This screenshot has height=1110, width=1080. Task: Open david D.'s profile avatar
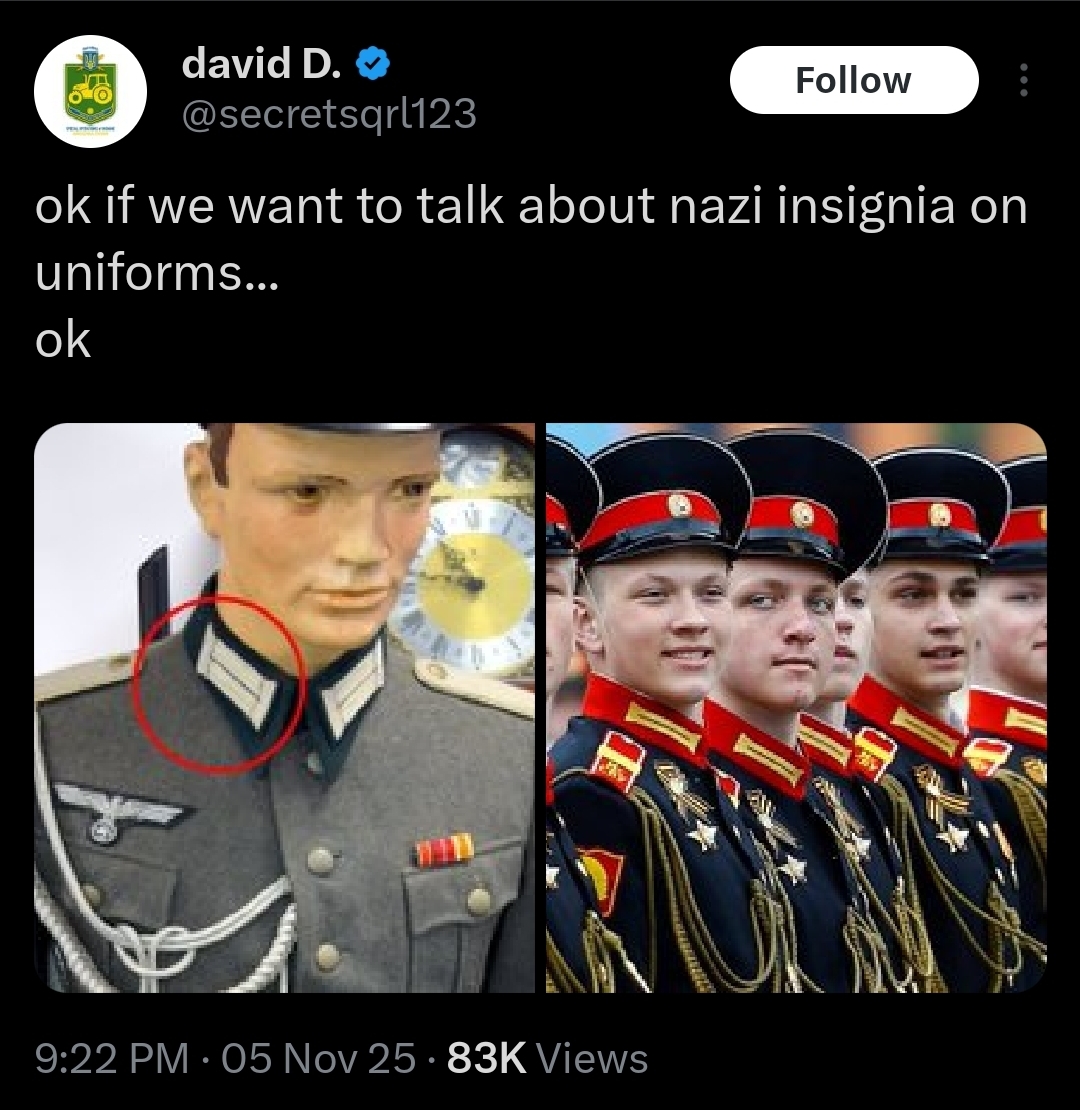pos(91,91)
